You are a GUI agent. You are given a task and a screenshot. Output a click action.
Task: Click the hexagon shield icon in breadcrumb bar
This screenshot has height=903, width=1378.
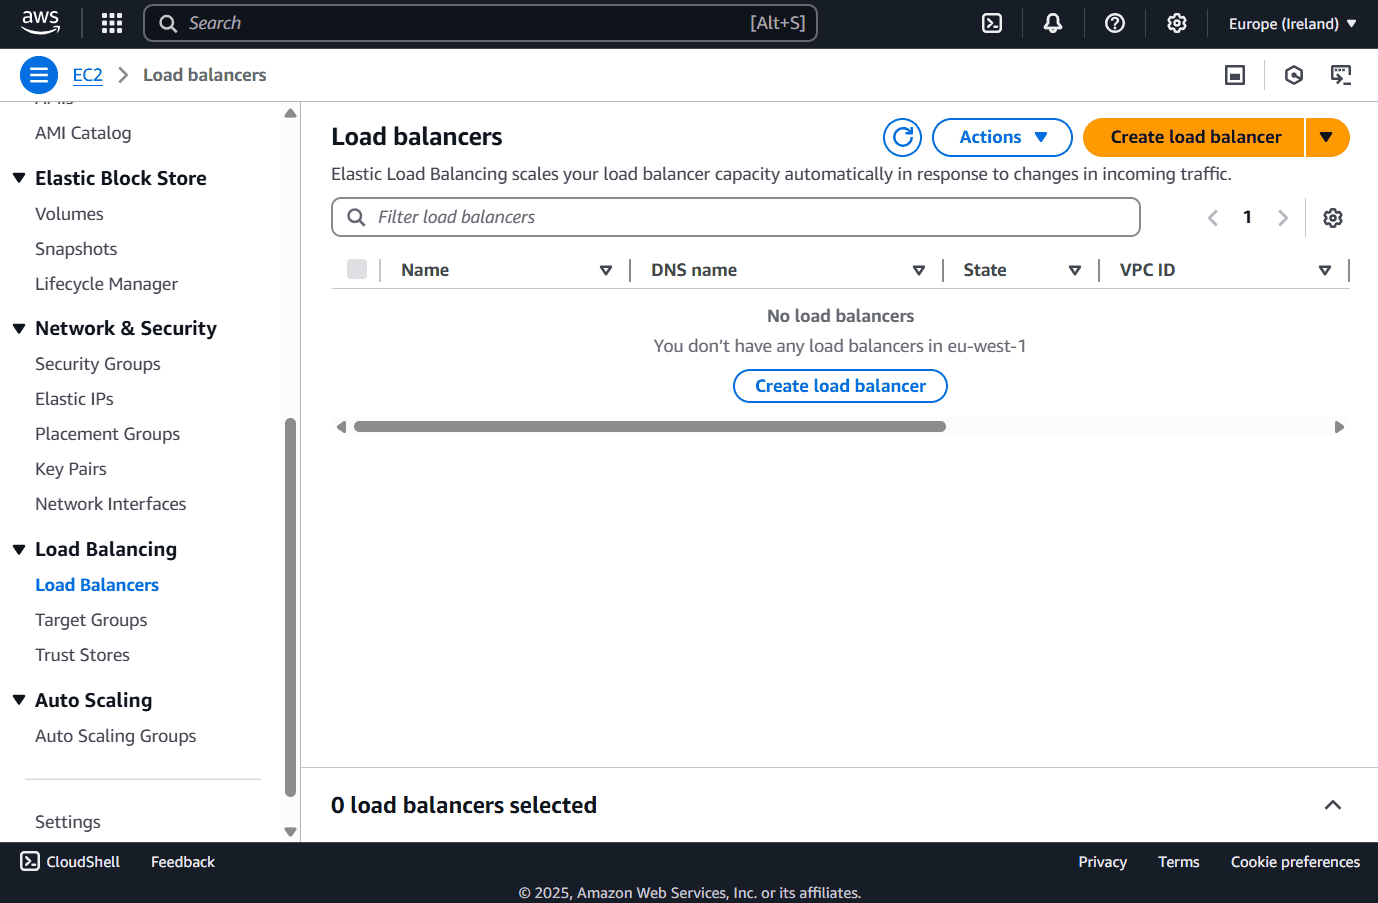tap(1294, 75)
